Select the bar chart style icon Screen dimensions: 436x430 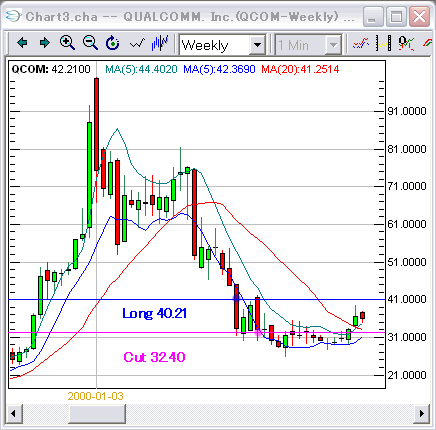tap(160, 43)
